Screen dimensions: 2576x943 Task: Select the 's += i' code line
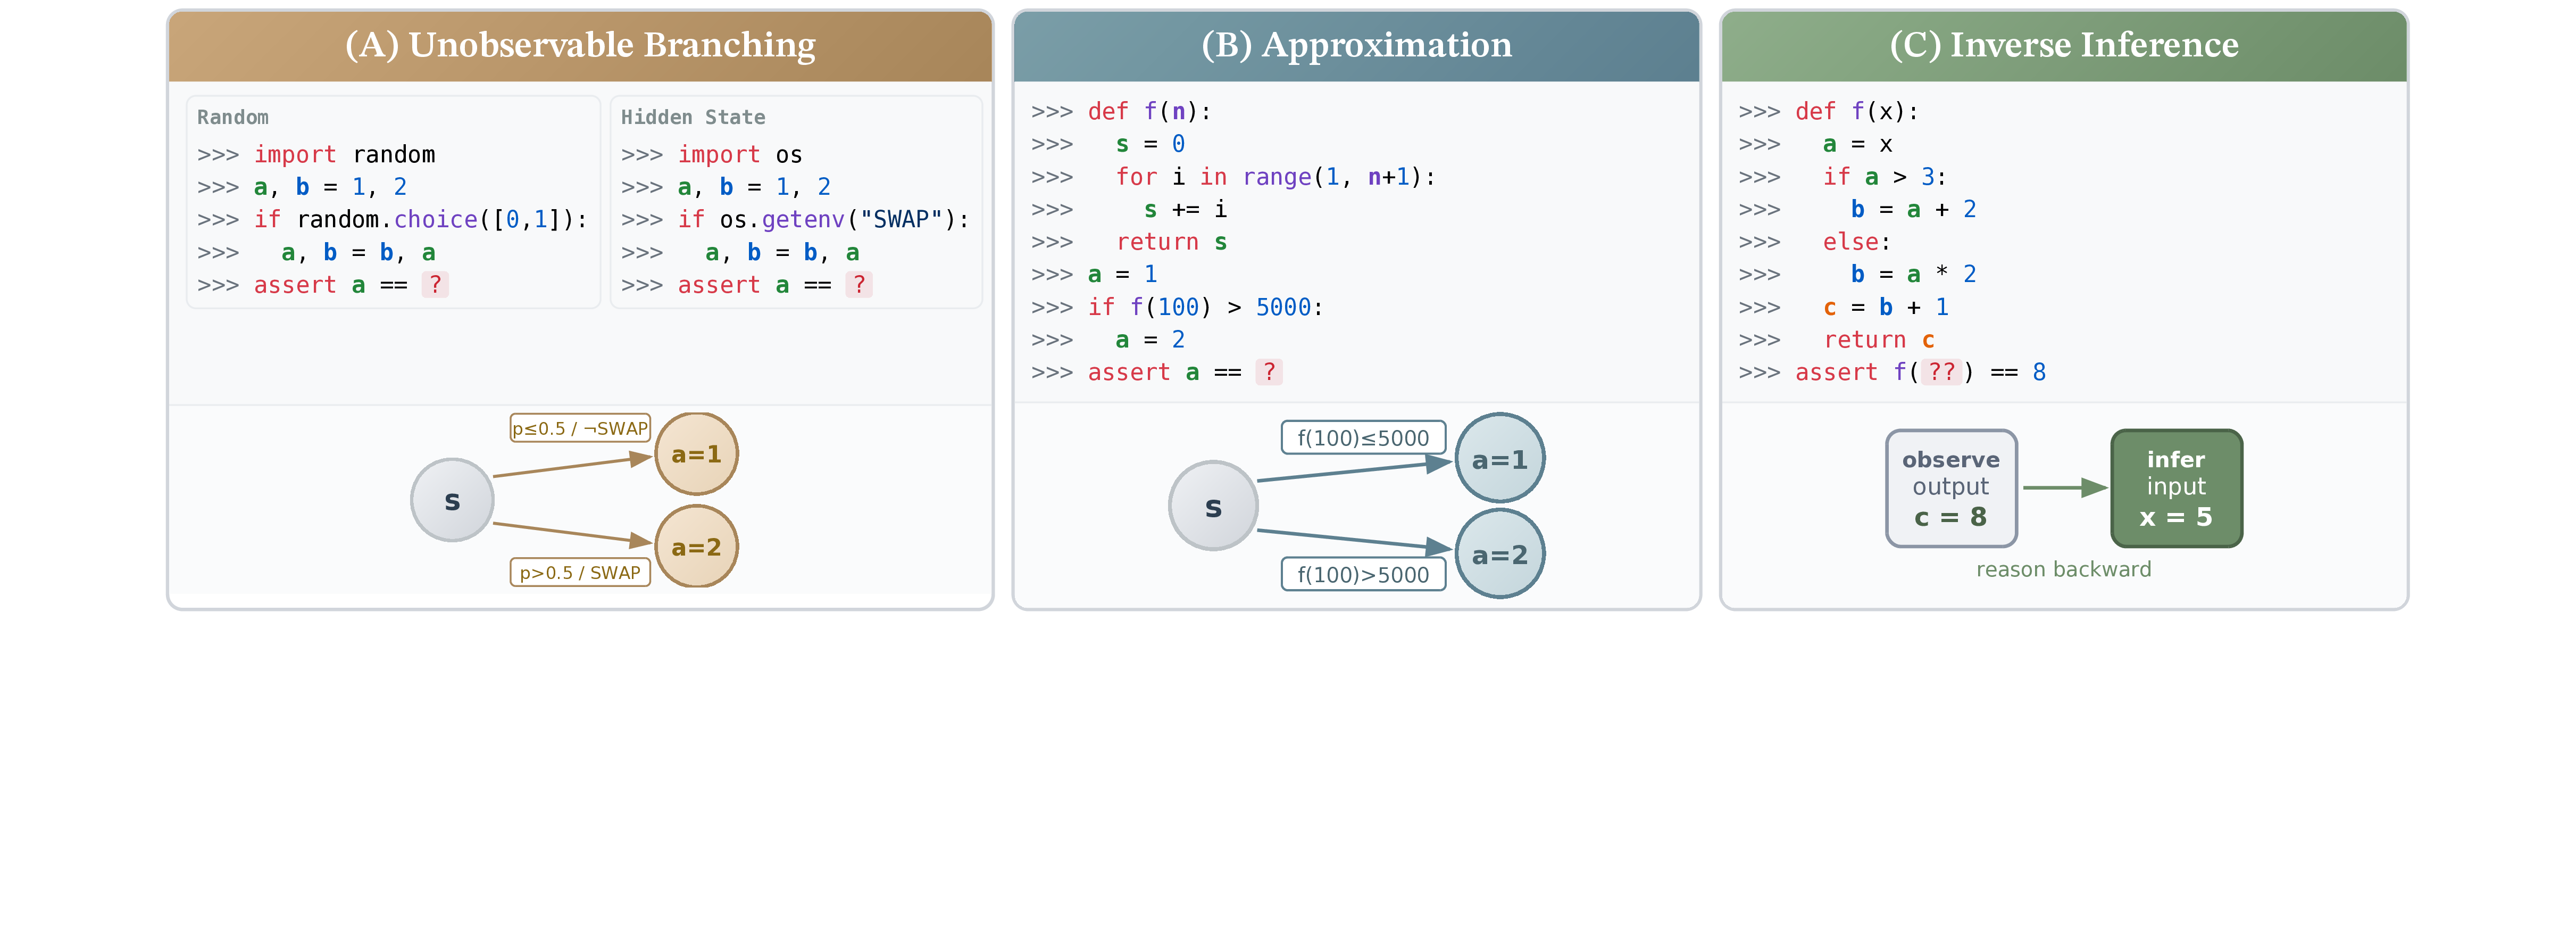[x=1129, y=209]
